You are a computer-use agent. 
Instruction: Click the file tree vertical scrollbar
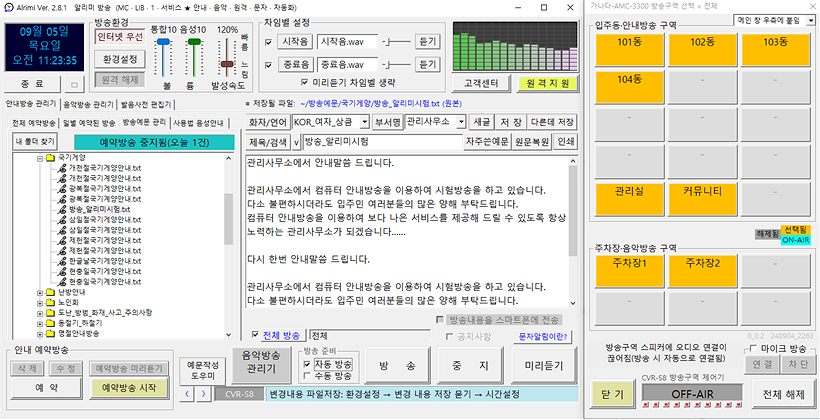click(x=228, y=246)
